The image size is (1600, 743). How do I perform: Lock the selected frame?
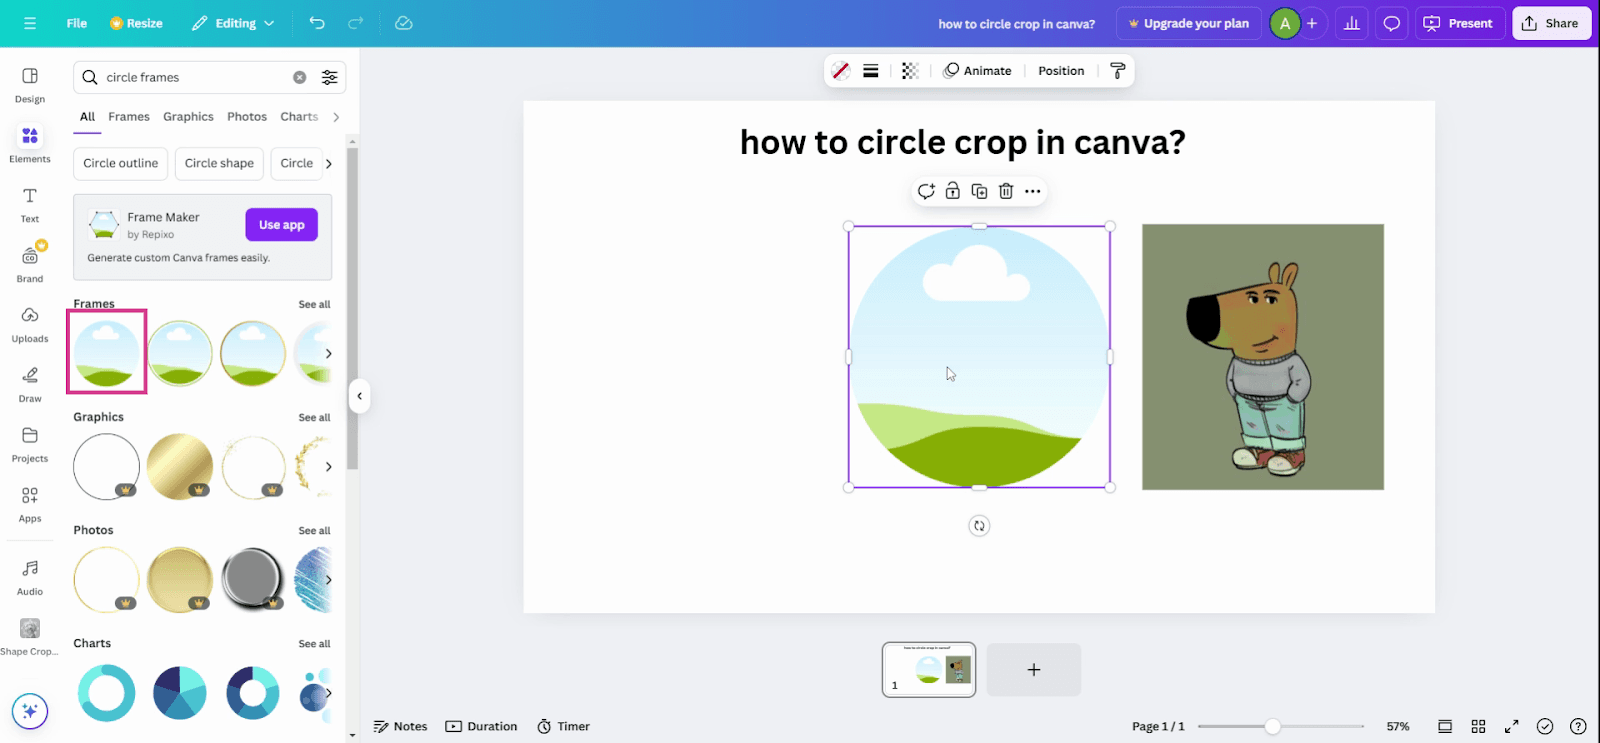click(x=953, y=191)
